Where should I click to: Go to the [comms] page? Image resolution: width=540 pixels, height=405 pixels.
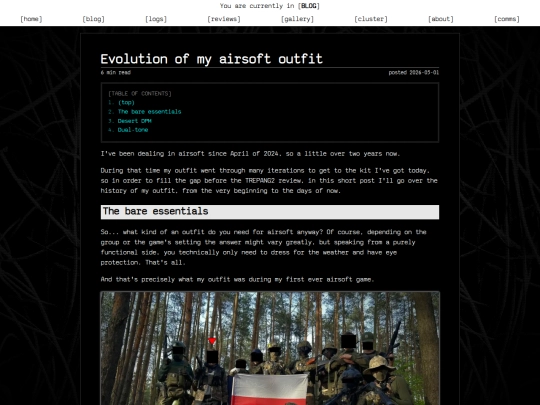(x=507, y=19)
